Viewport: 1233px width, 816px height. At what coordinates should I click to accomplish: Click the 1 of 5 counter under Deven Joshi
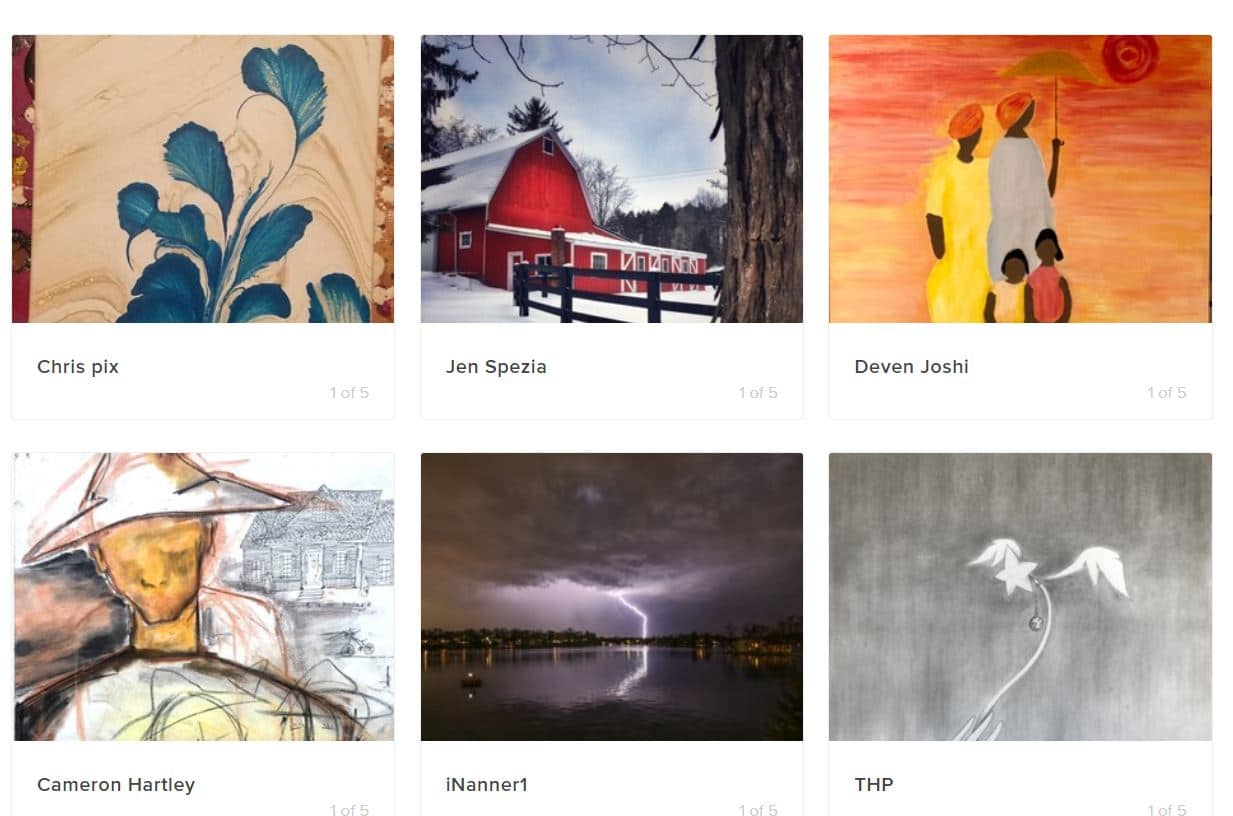pos(1167,393)
